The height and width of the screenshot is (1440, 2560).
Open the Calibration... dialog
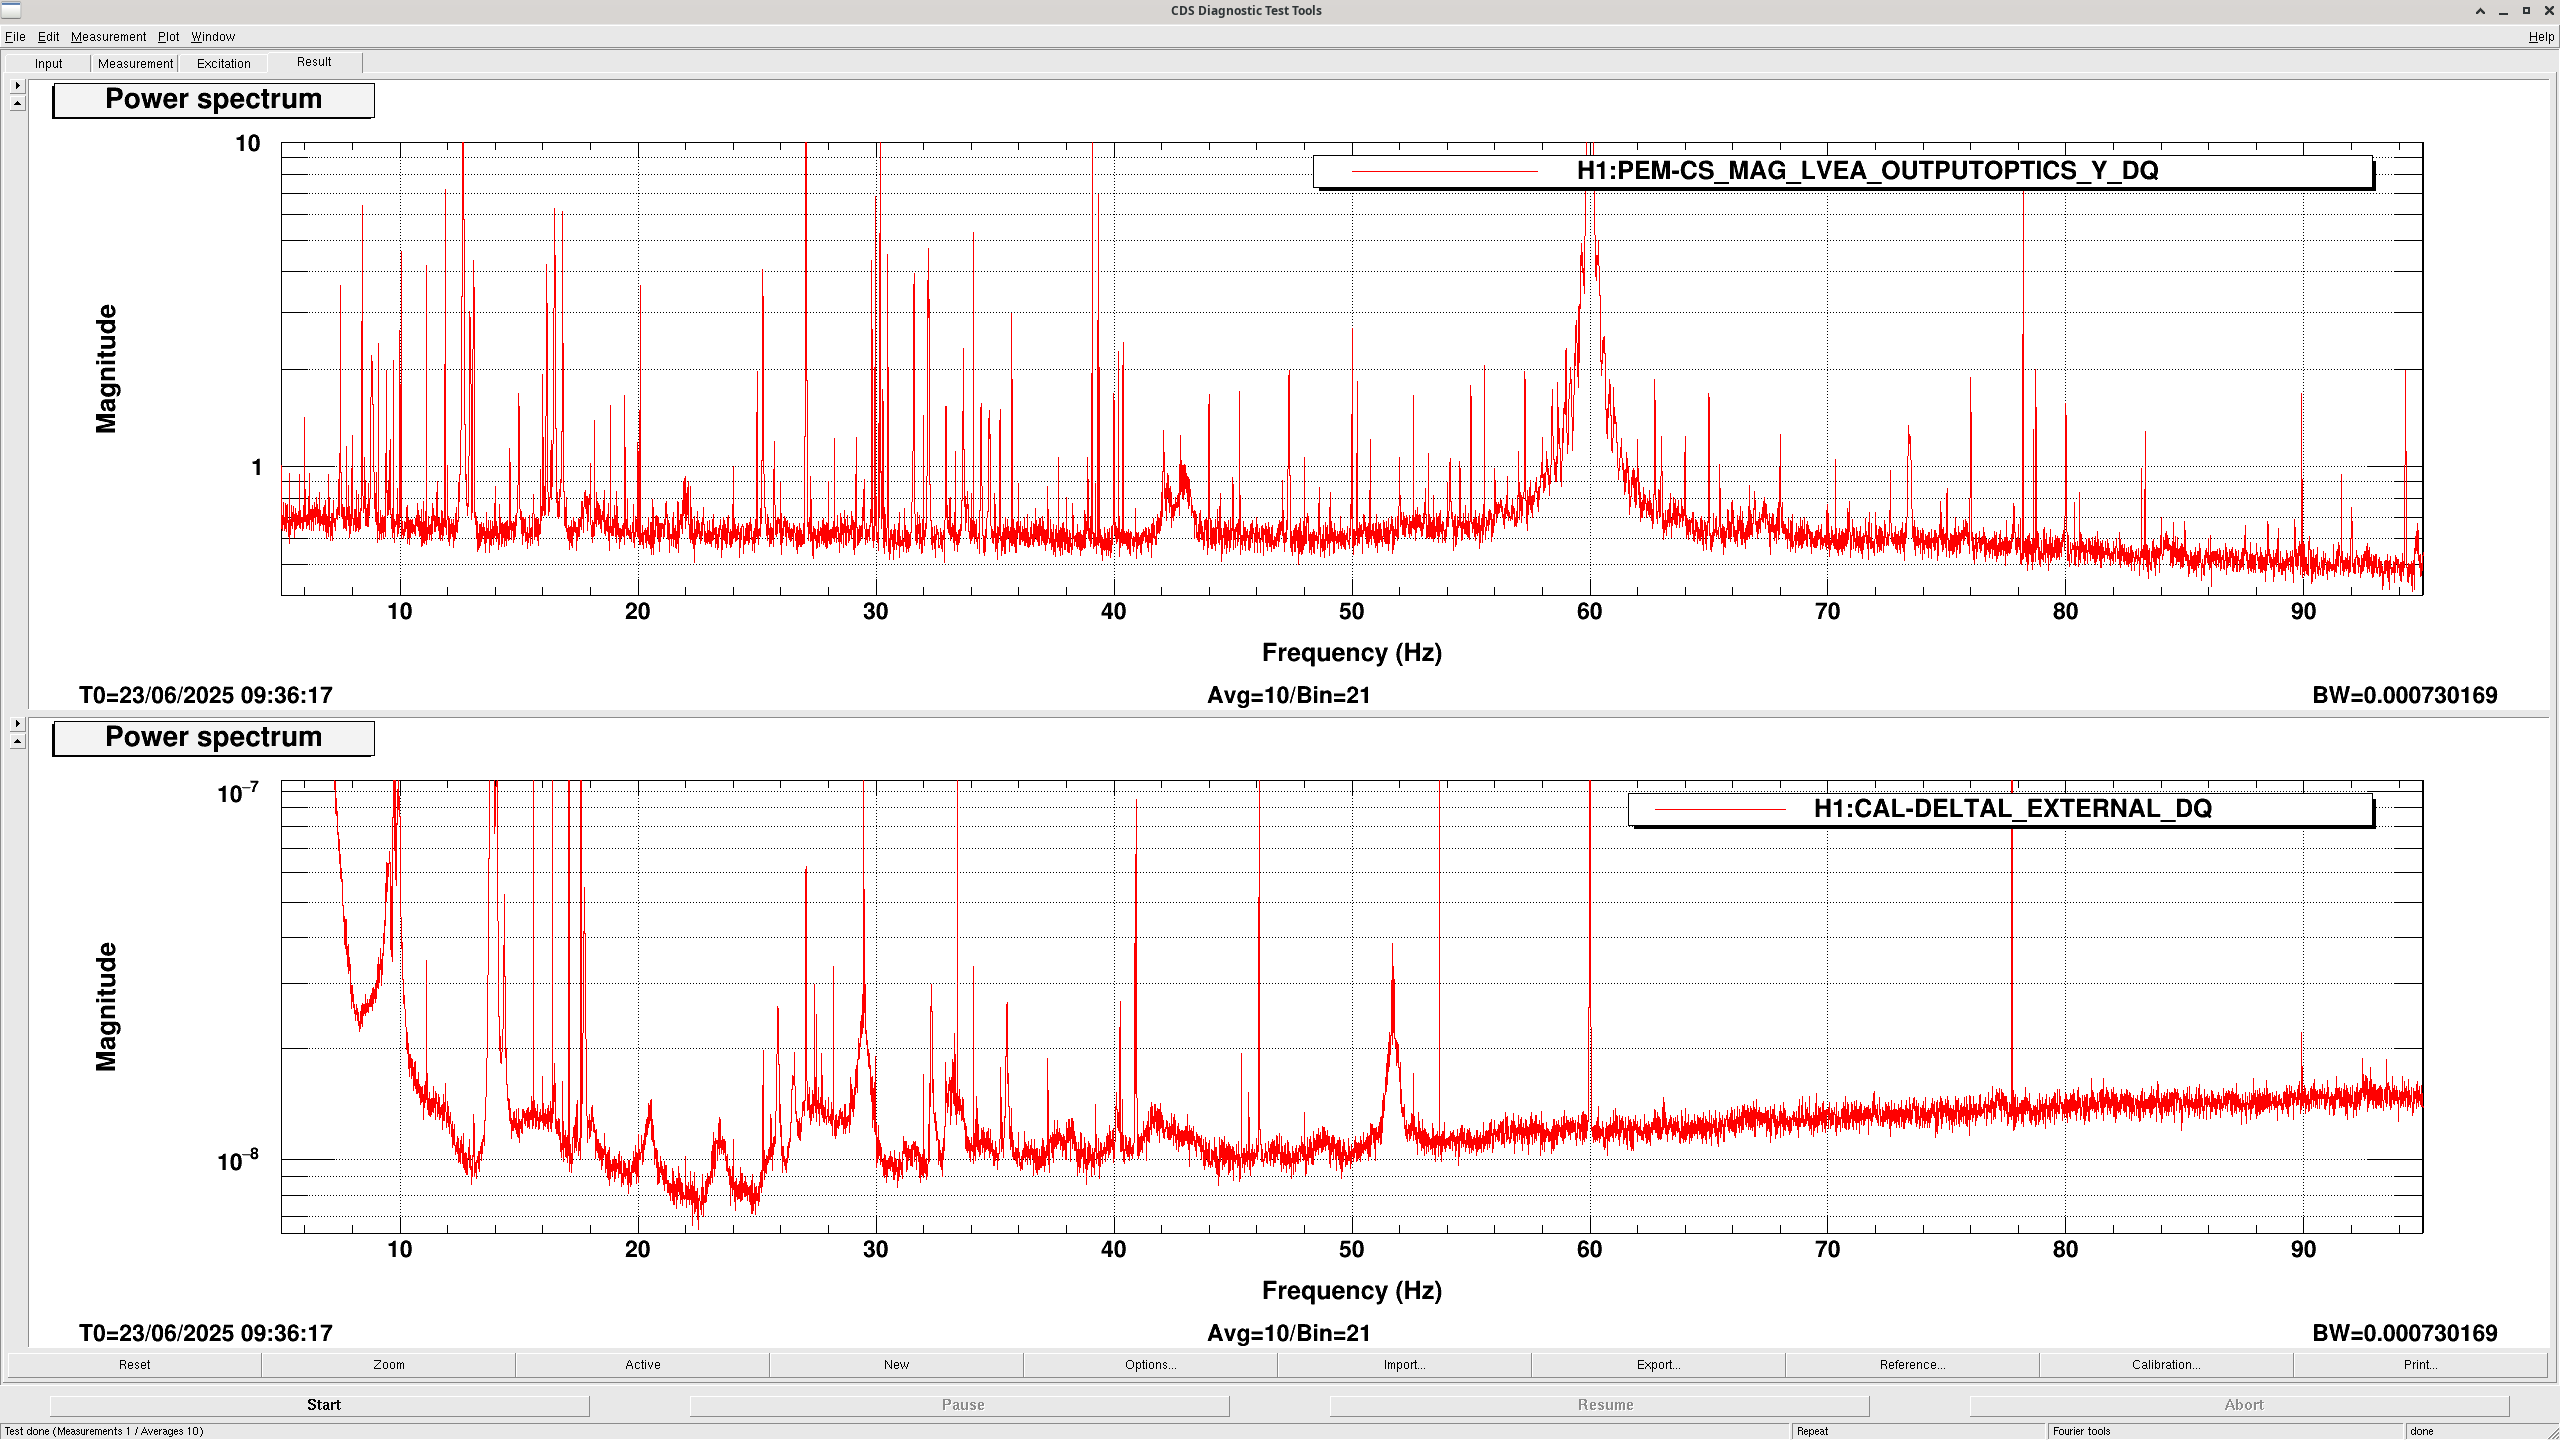(x=2166, y=1365)
